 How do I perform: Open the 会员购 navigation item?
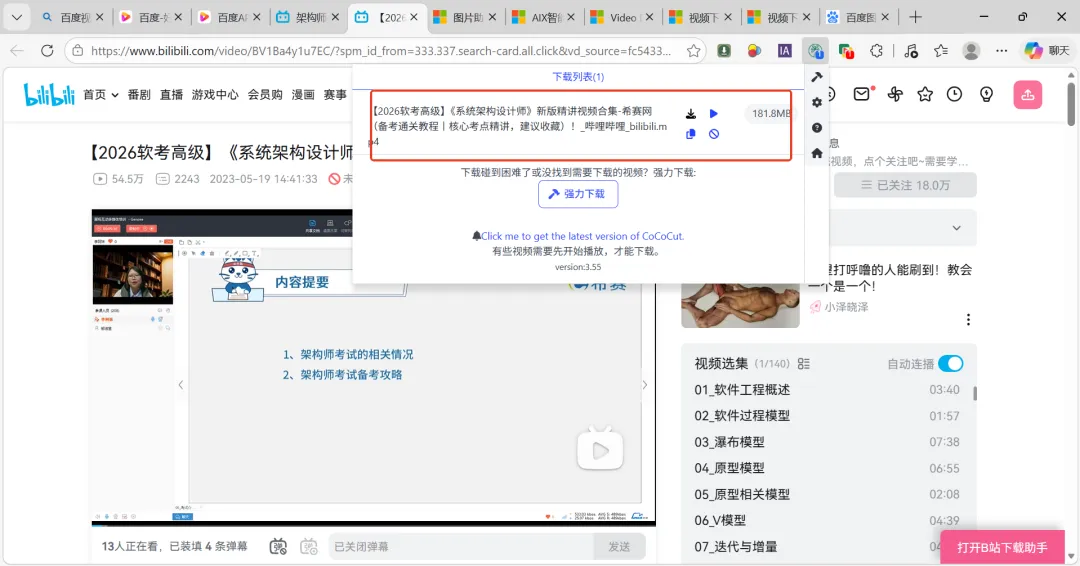(x=265, y=94)
